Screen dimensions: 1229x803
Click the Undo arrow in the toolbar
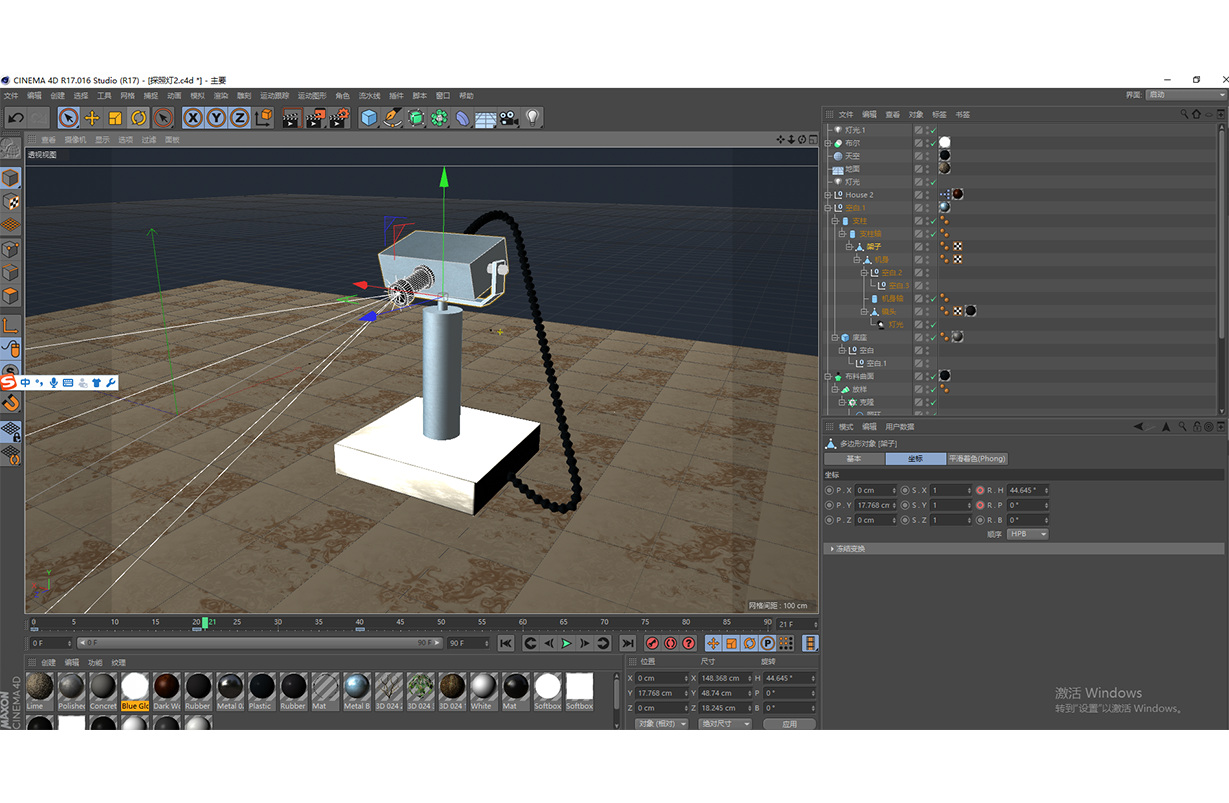(16, 118)
